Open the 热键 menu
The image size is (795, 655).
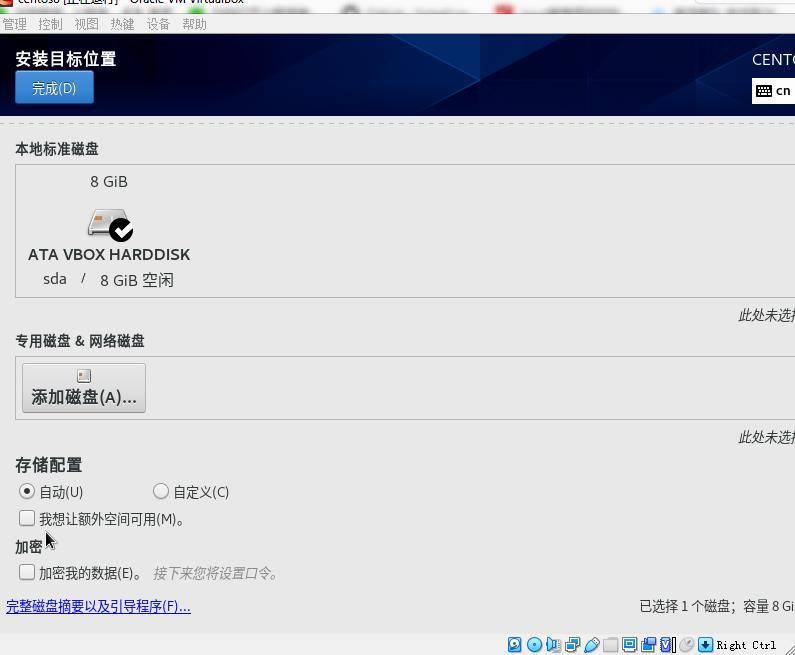tap(122, 24)
